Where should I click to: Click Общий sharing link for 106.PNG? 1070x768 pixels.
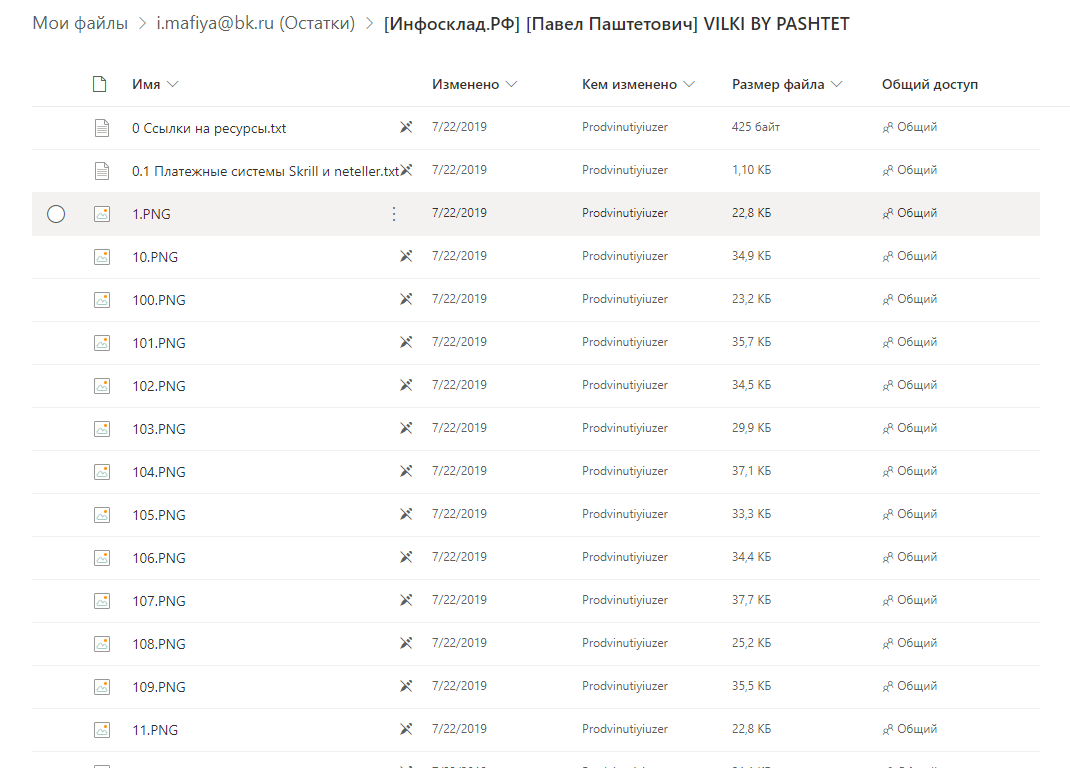pyautogui.click(x=916, y=557)
